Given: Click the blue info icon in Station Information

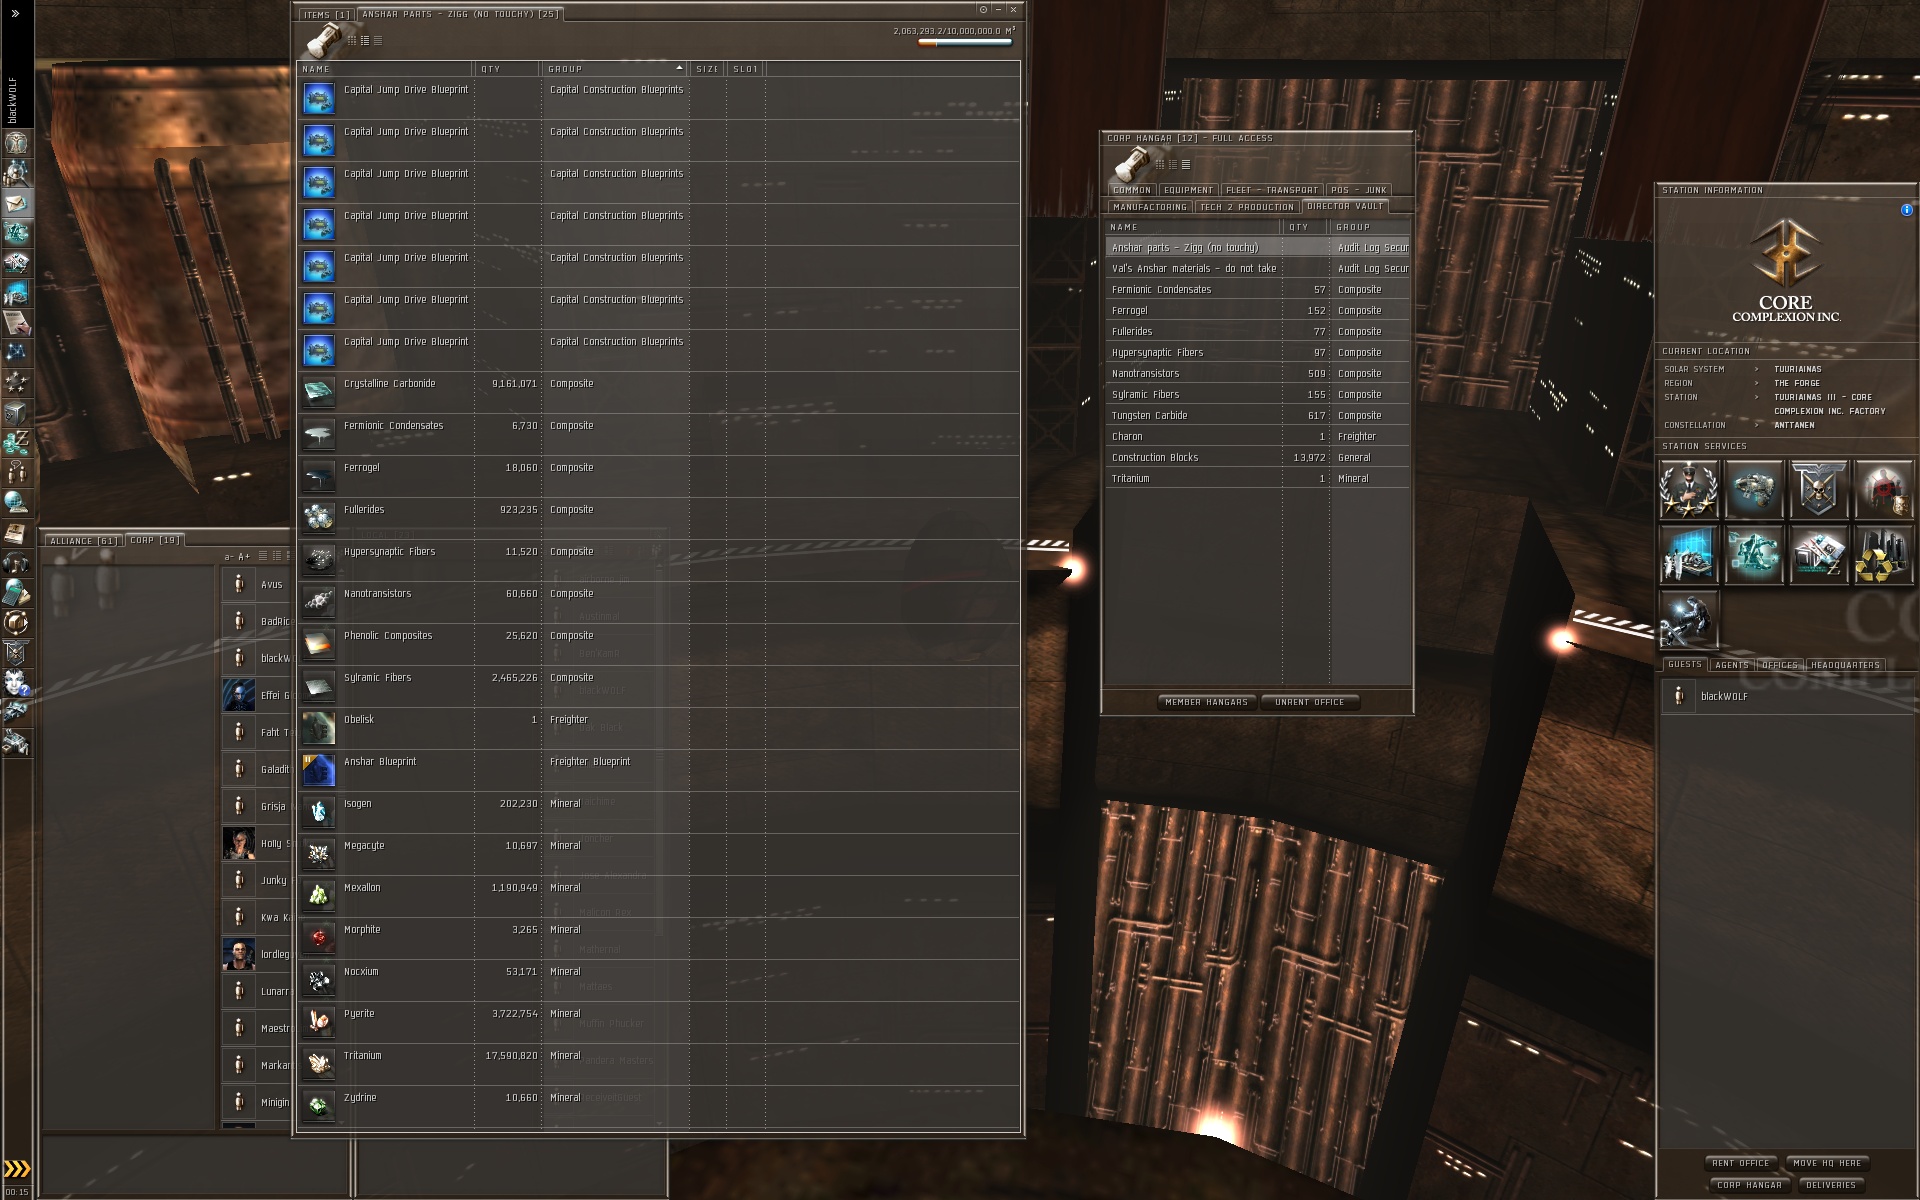Looking at the screenshot, I should click(1906, 210).
